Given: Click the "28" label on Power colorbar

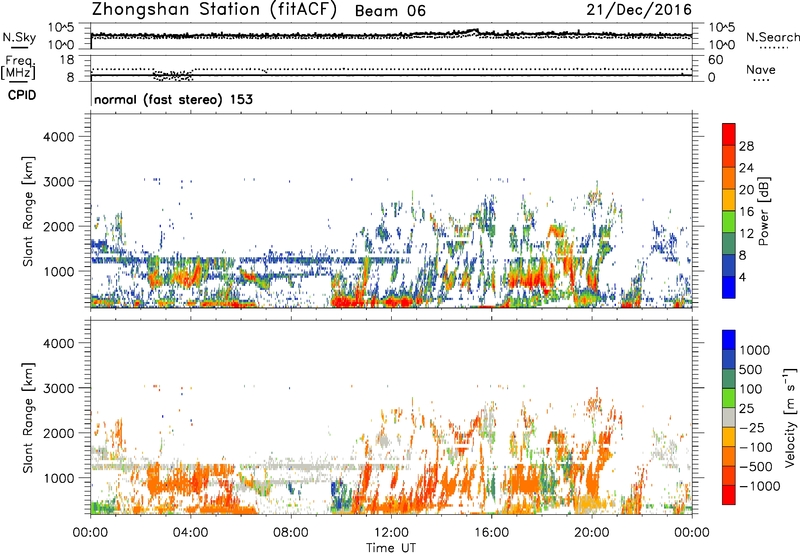Looking at the screenshot, I should [x=746, y=146].
